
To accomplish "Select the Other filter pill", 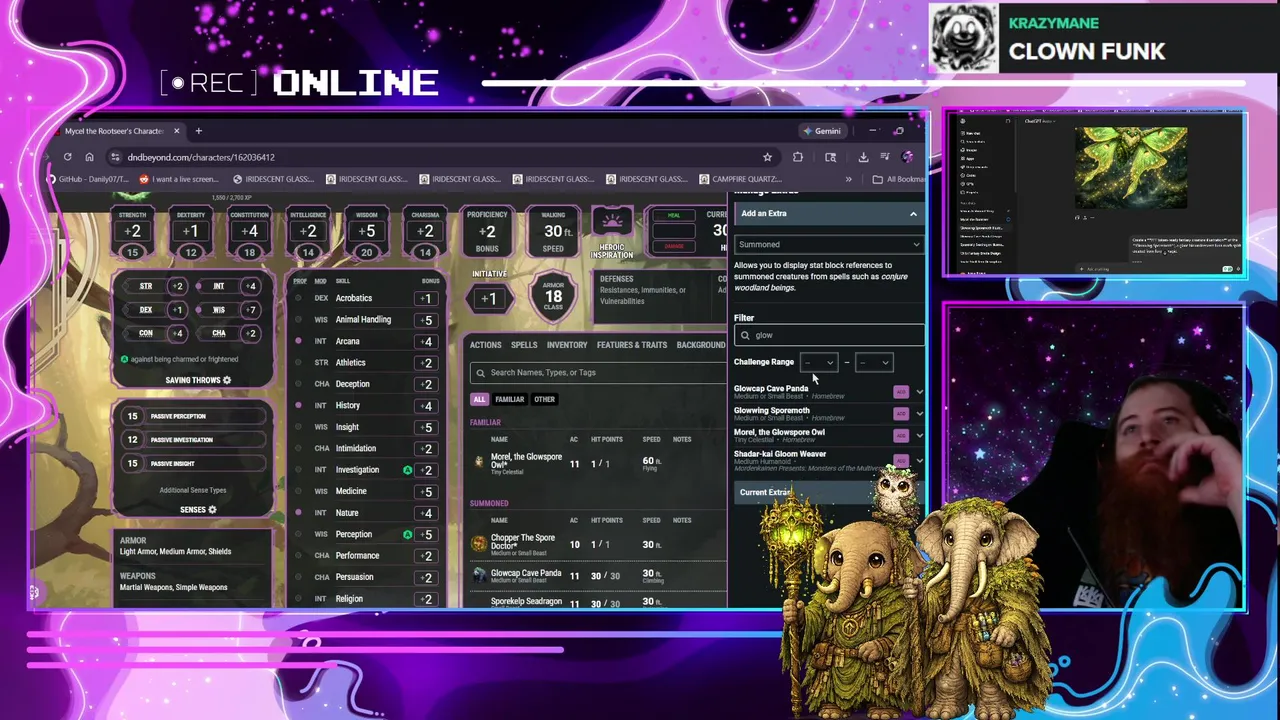I will [x=544, y=399].
